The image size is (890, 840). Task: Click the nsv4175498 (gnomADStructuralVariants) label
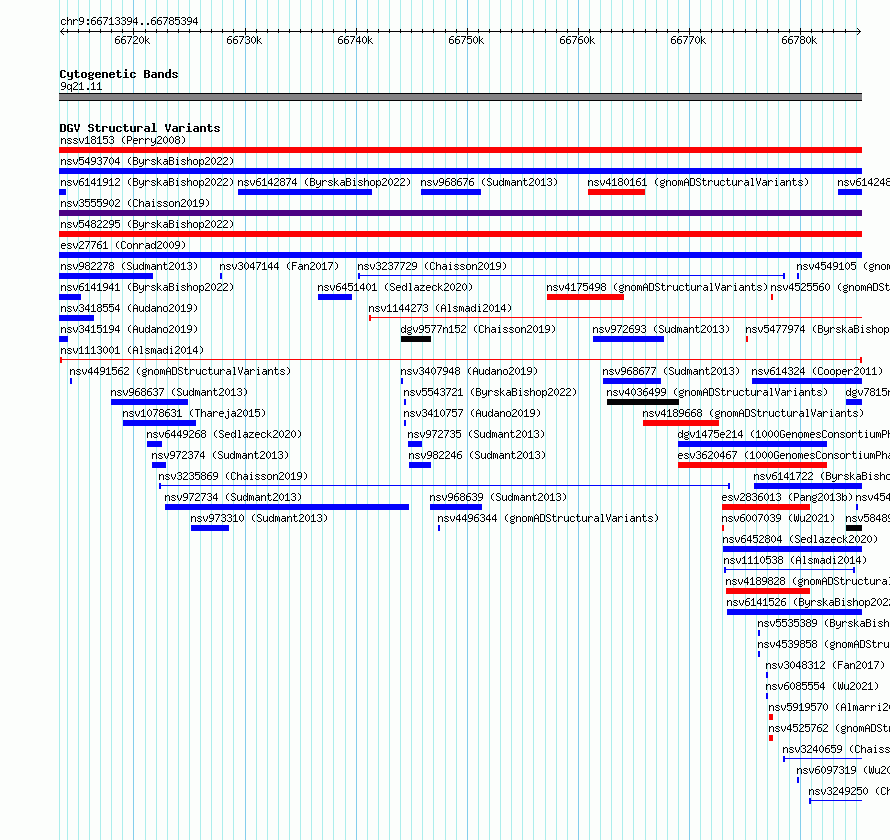657,287
